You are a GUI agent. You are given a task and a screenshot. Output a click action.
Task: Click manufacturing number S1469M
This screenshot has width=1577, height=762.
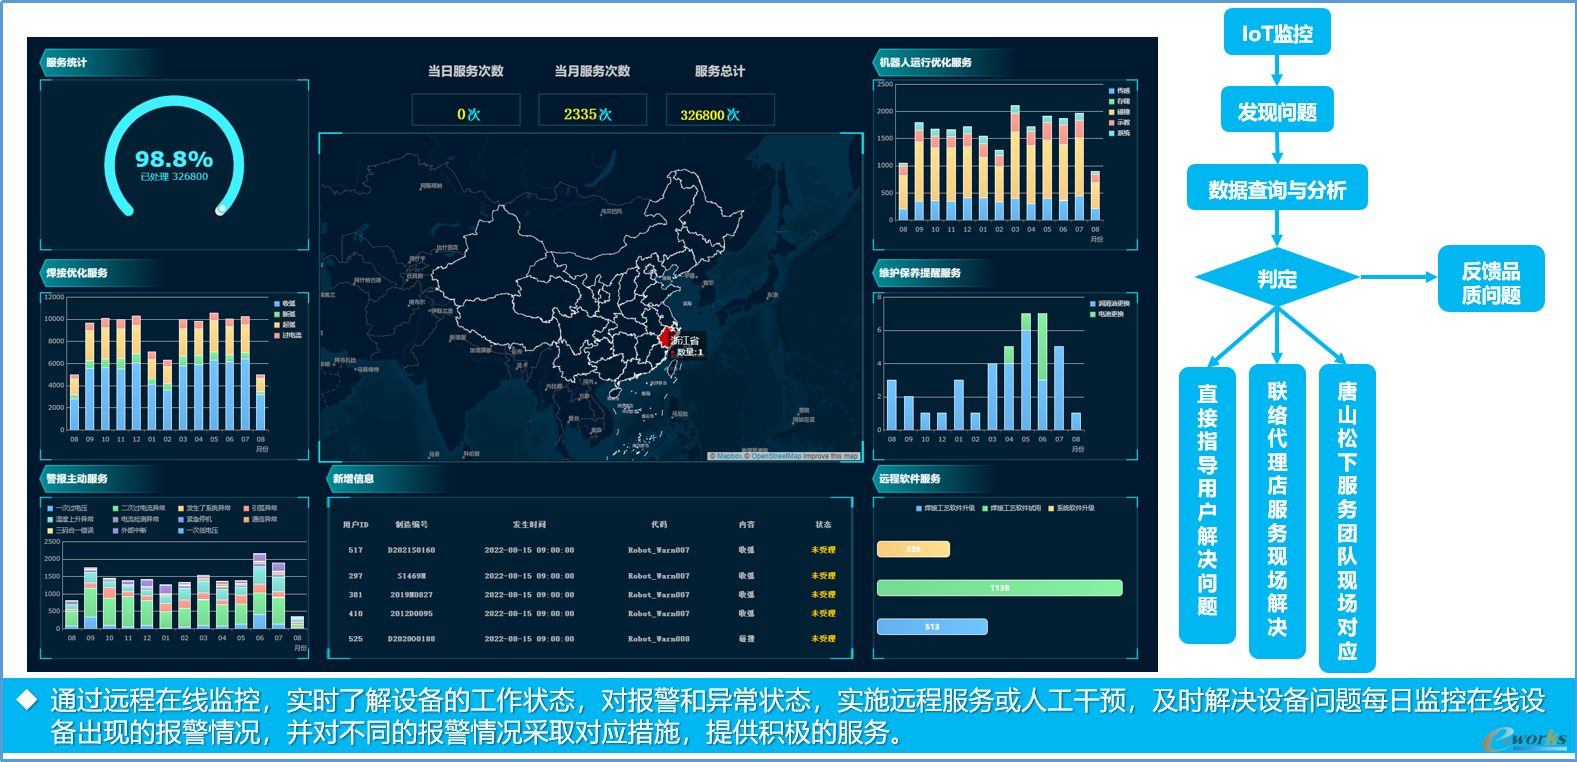412,576
